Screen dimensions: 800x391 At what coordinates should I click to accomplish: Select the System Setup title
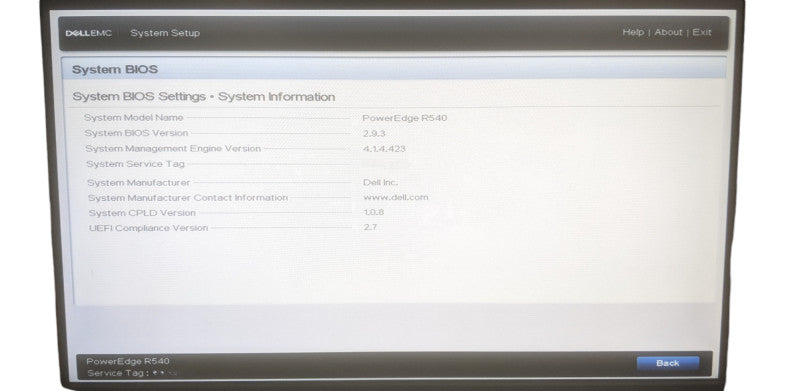(165, 33)
